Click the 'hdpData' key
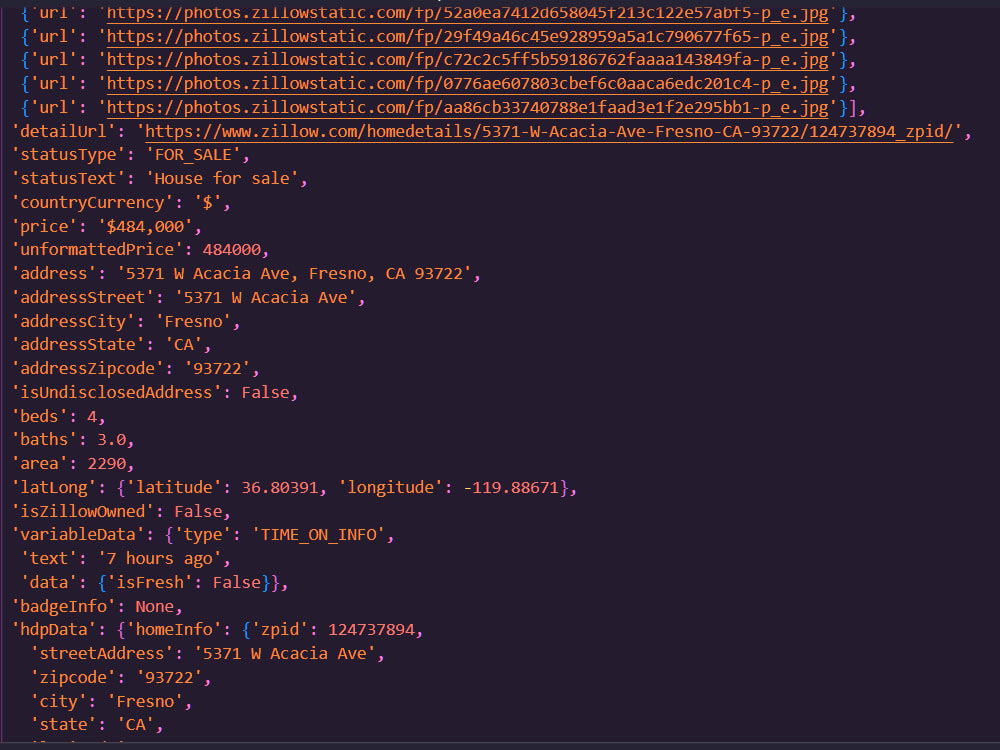This screenshot has height=750, width=1000. (54, 630)
